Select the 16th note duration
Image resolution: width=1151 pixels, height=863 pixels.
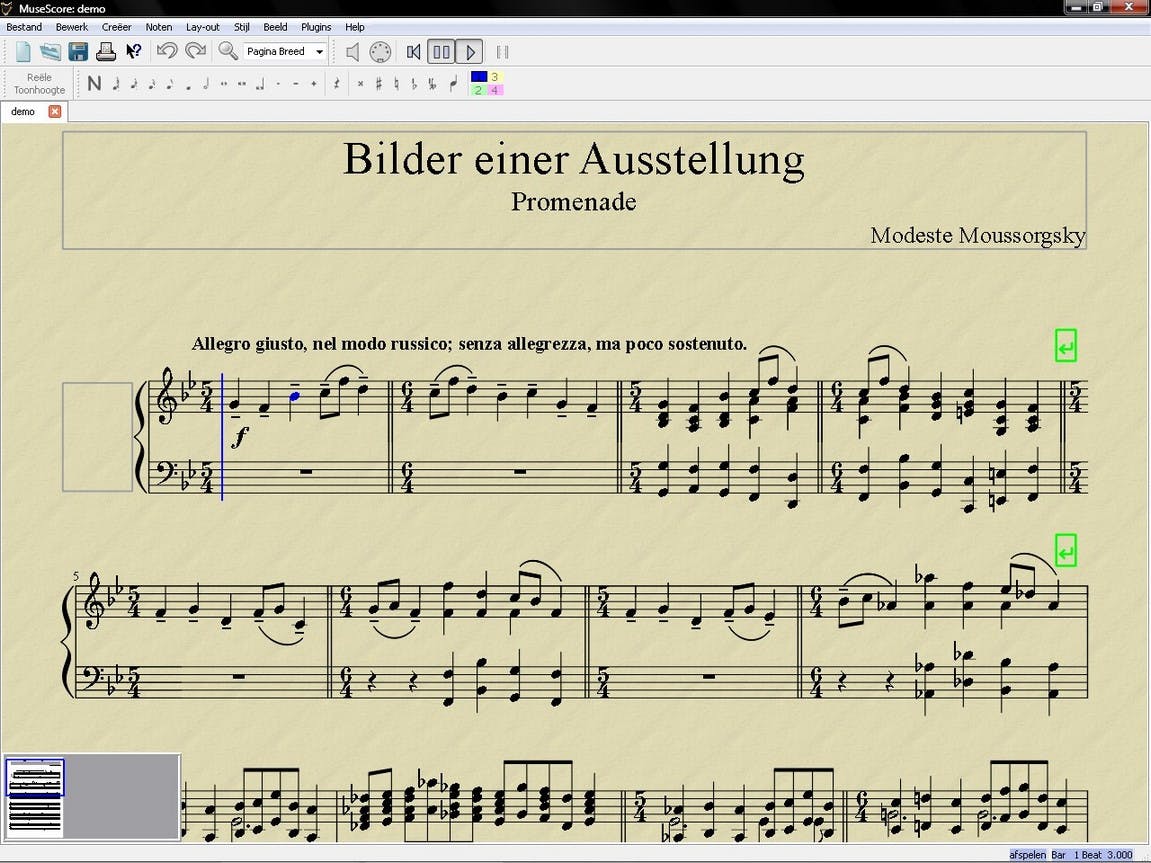click(x=151, y=84)
